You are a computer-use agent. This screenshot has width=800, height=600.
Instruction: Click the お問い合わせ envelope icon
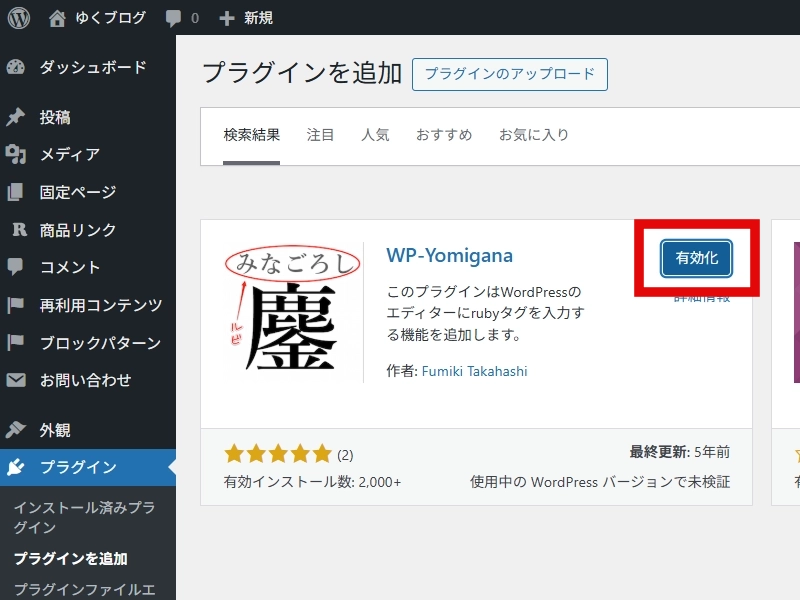click(x=16, y=380)
